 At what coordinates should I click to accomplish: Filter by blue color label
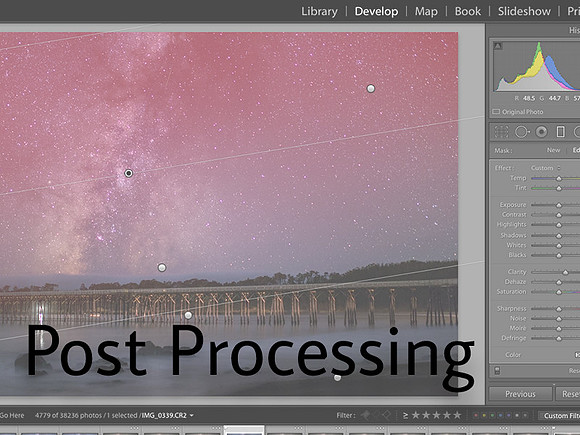[x=500, y=415]
